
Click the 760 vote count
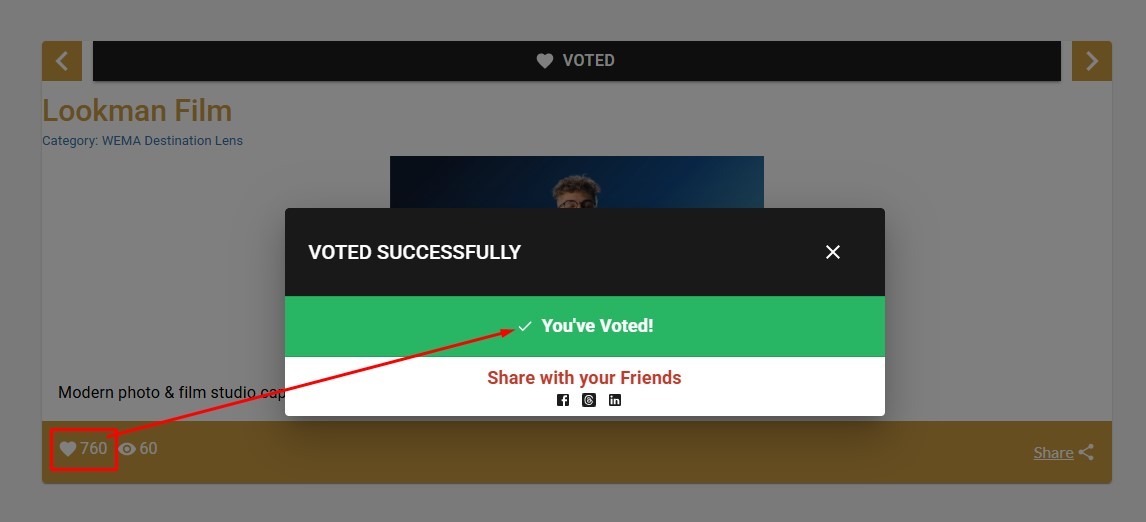coord(94,449)
